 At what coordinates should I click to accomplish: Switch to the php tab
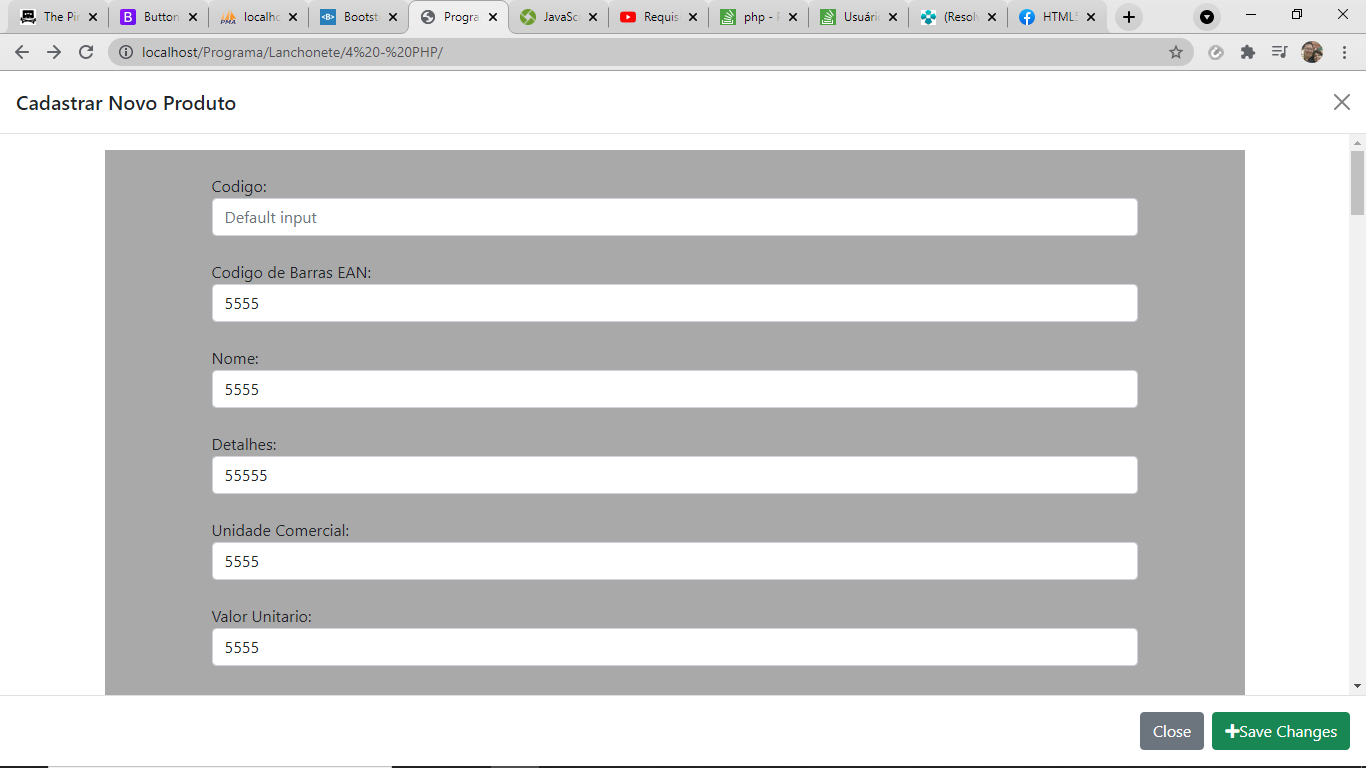pos(758,17)
